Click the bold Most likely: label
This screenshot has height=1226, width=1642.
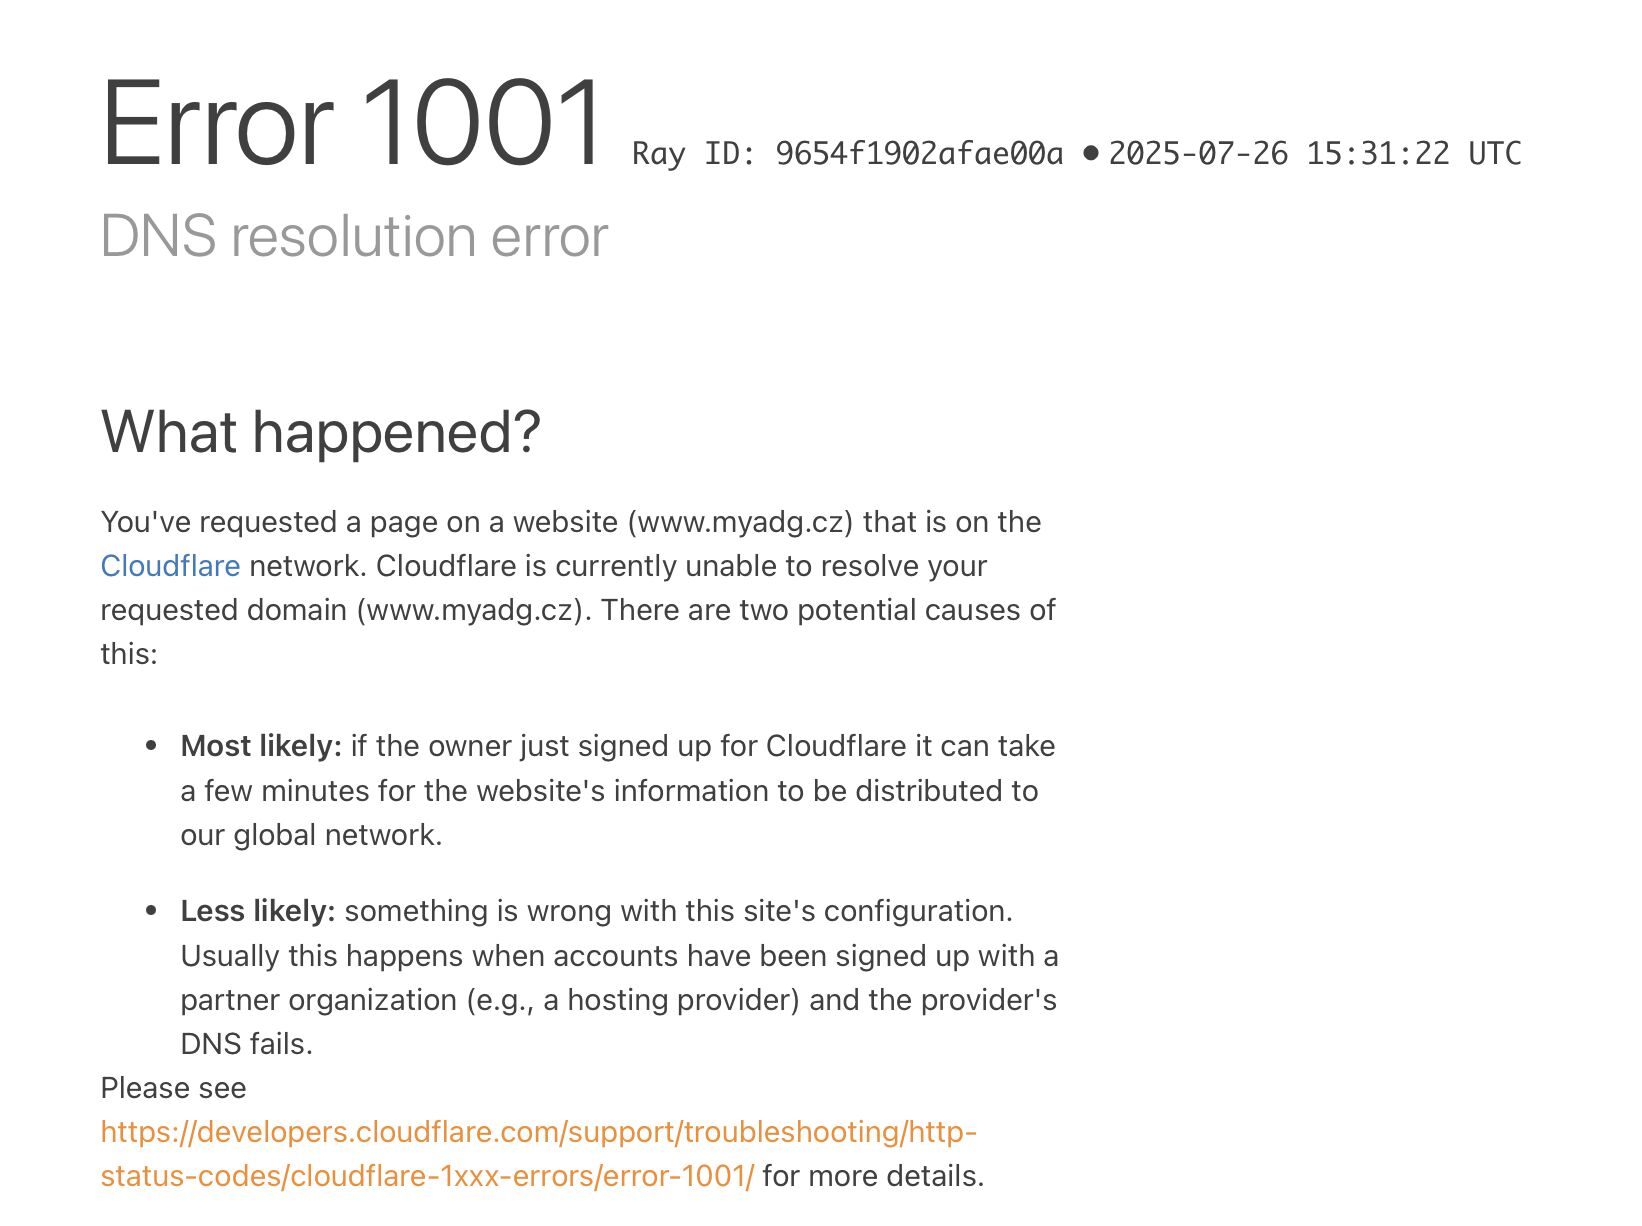(x=261, y=746)
